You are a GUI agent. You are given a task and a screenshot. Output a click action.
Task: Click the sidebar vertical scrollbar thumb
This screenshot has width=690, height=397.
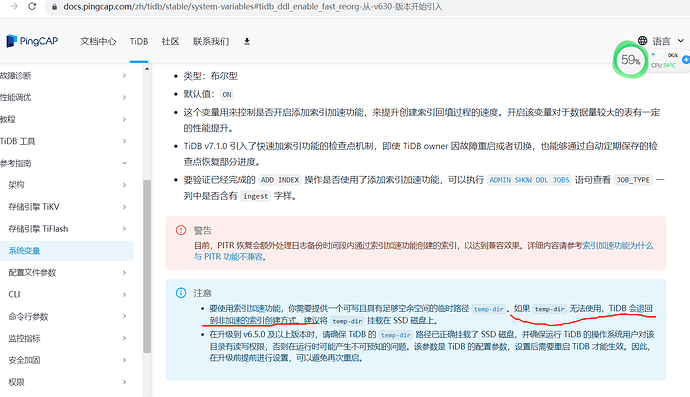147,266
